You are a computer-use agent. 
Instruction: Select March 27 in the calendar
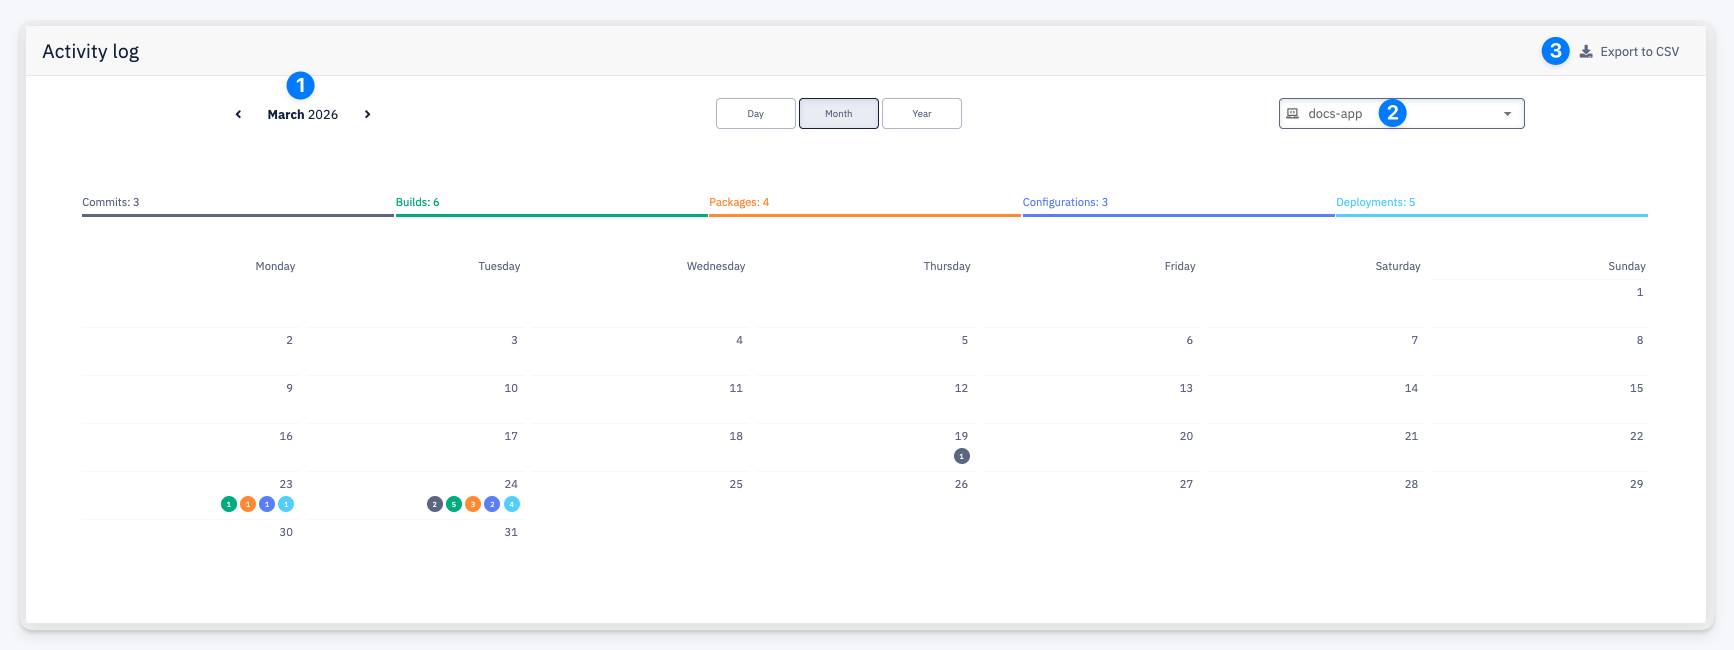pos(1186,484)
